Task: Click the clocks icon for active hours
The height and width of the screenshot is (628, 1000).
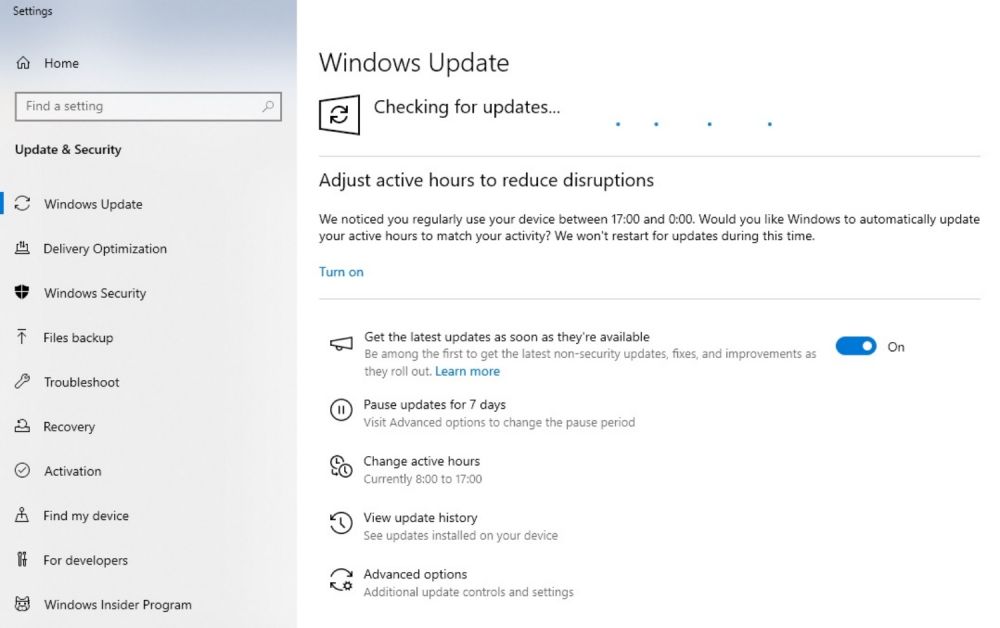Action: [341, 466]
